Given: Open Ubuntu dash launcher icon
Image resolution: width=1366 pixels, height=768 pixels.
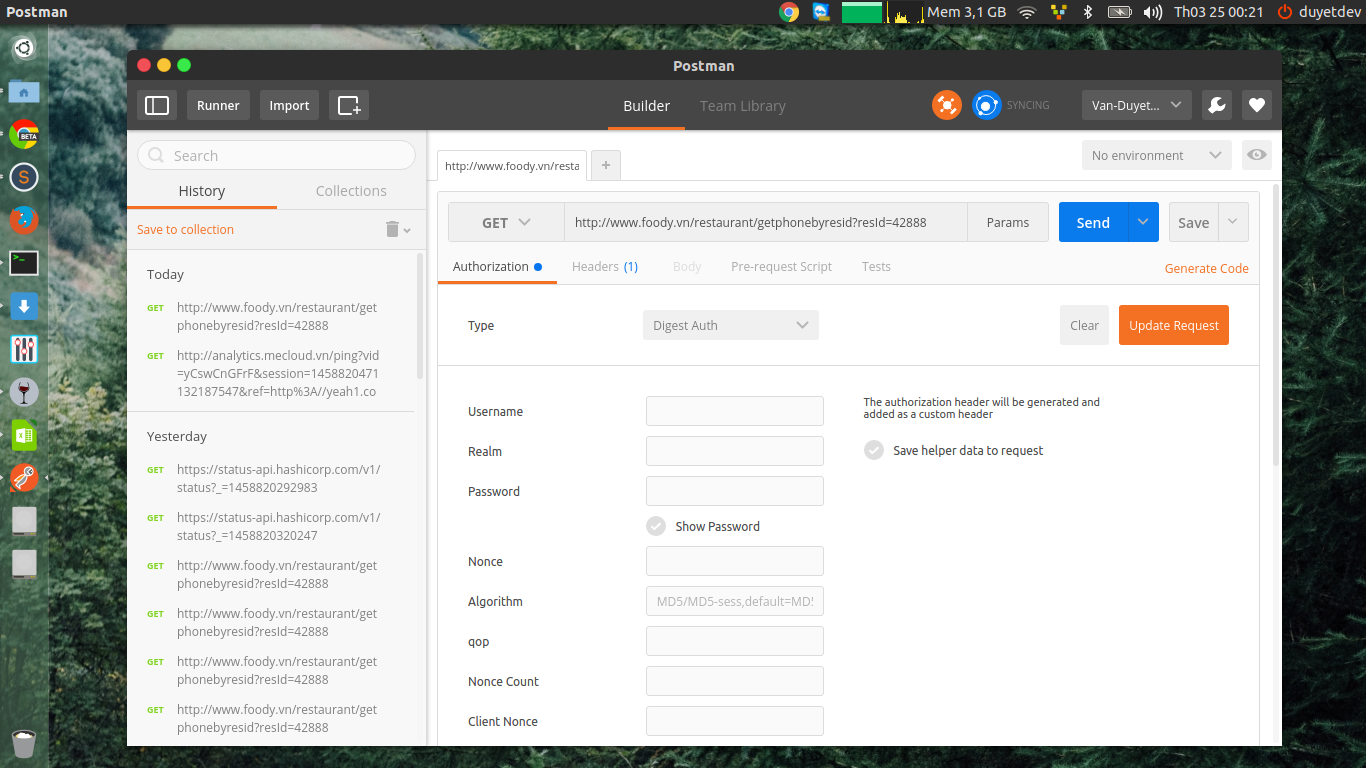Looking at the screenshot, I should pyautogui.click(x=24, y=47).
